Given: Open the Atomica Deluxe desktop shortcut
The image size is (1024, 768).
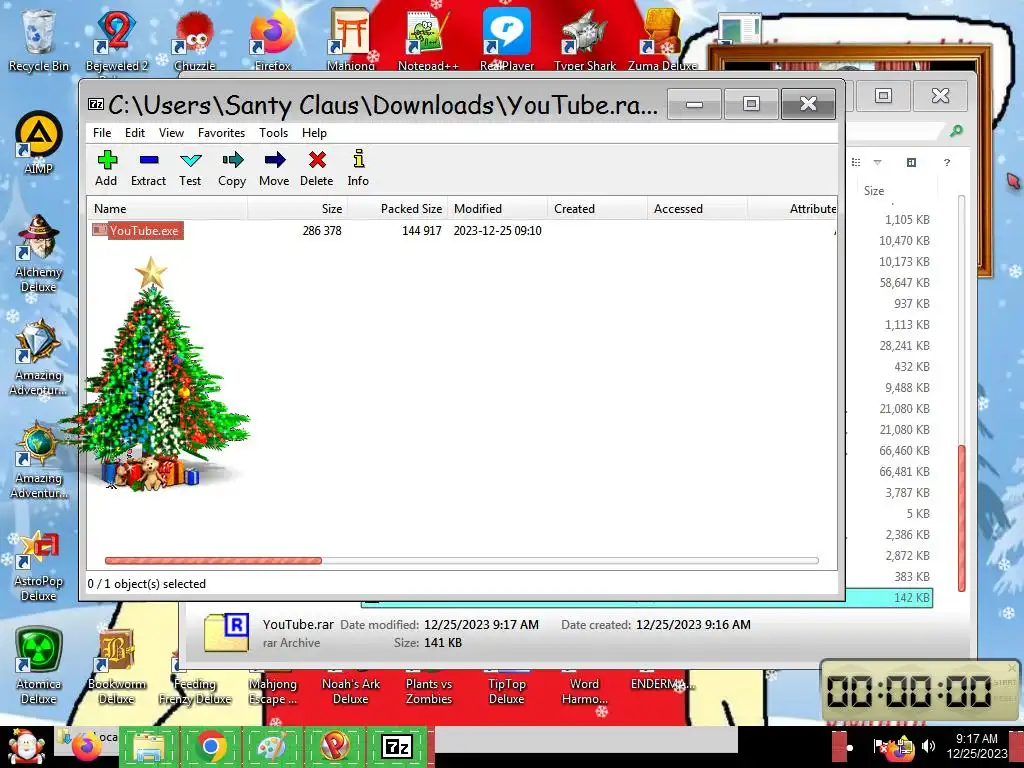Looking at the screenshot, I should (39, 666).
